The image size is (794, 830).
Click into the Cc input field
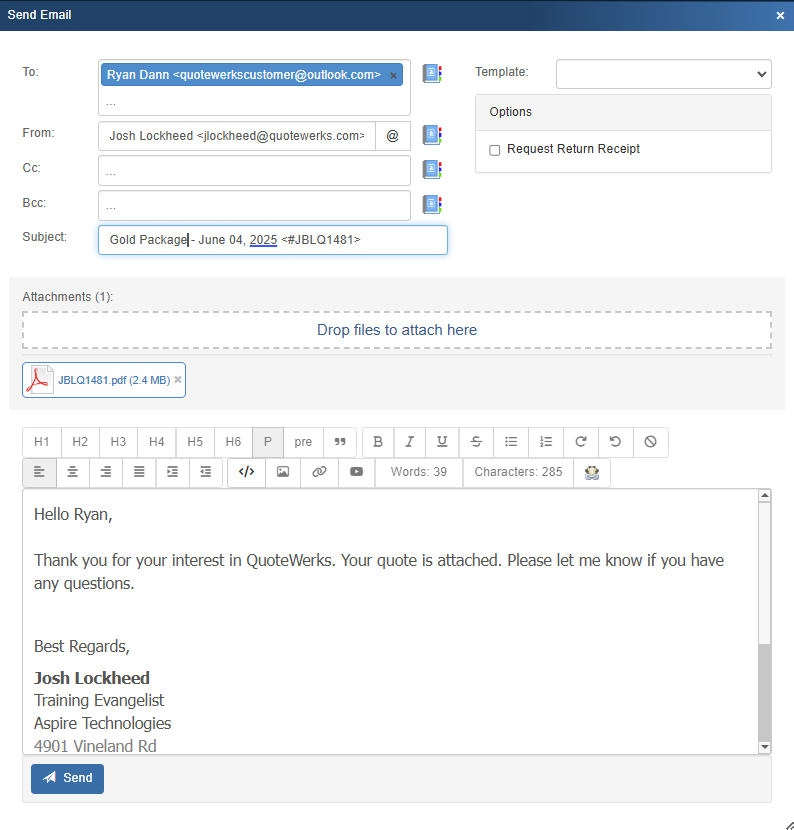(254, 171)
